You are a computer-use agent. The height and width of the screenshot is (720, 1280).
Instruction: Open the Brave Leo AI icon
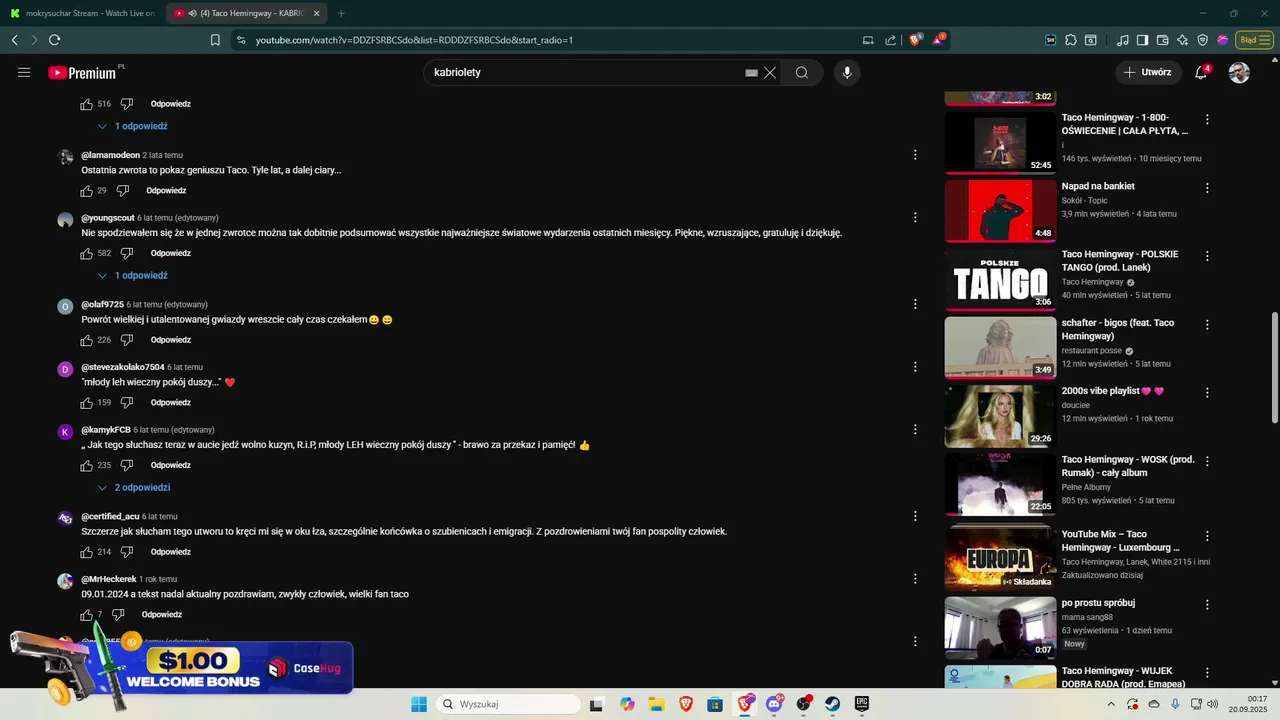click(1182, 40)
